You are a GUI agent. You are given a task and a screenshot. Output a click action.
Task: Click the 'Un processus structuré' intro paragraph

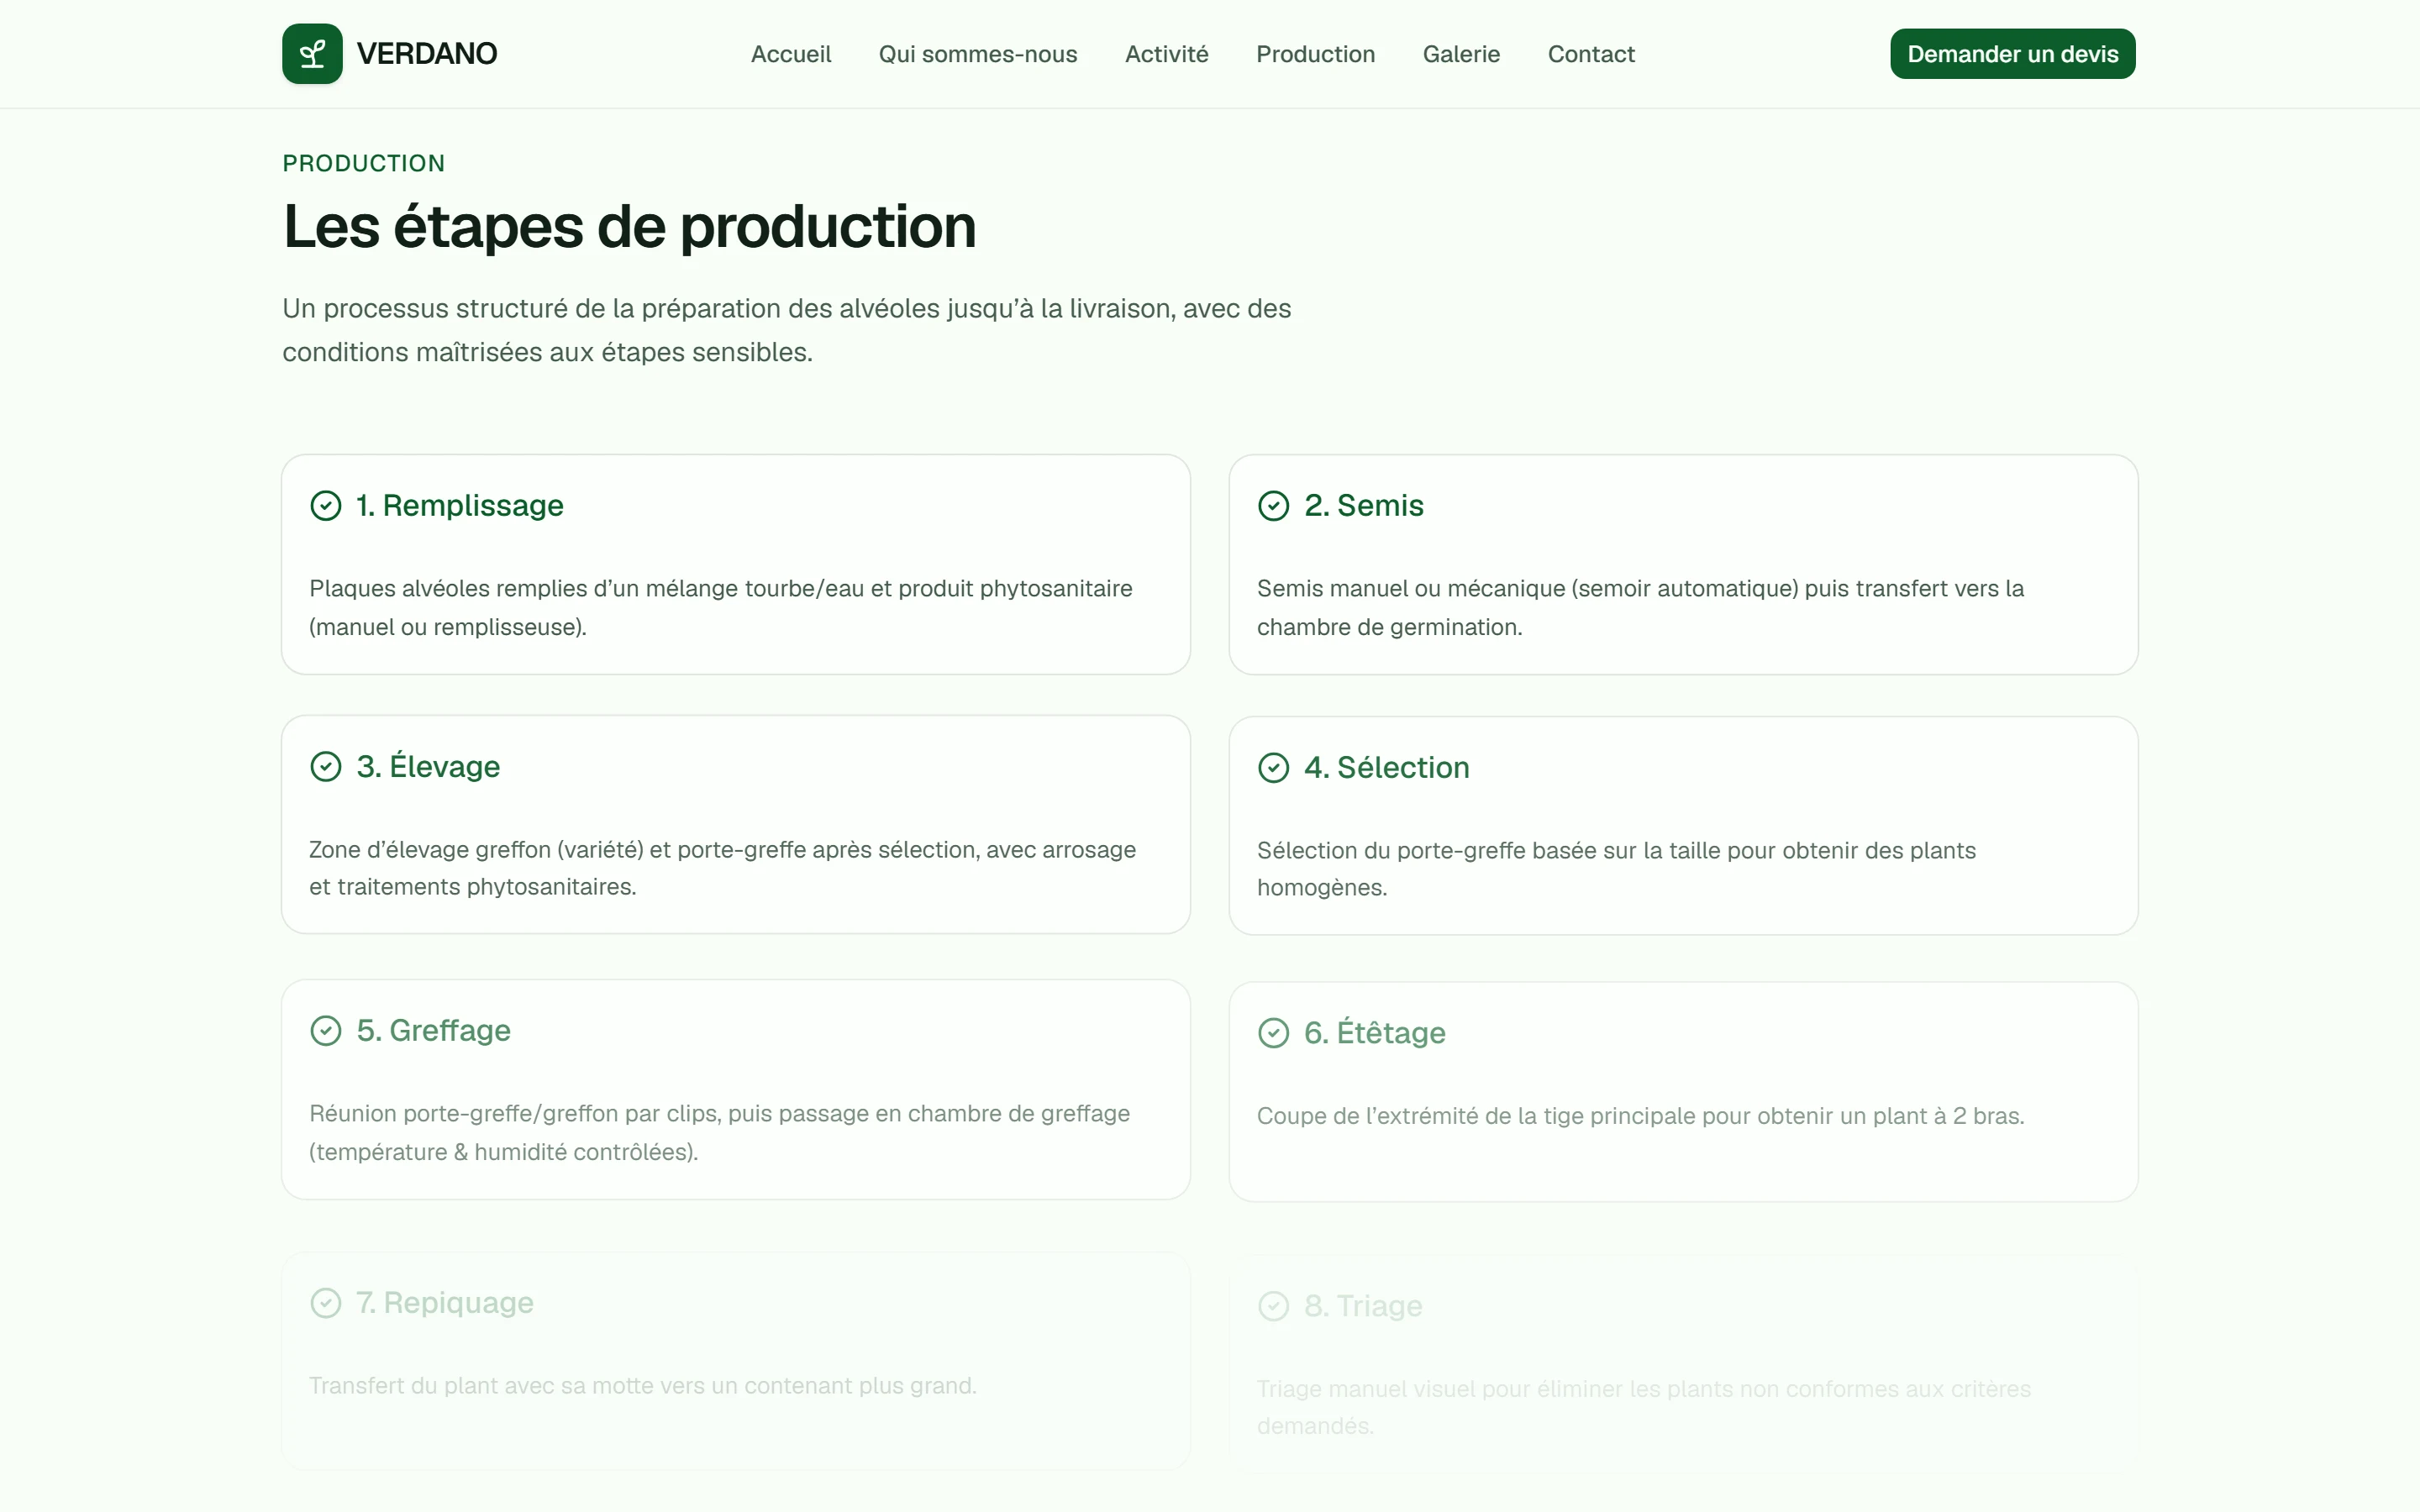(787, 331)
